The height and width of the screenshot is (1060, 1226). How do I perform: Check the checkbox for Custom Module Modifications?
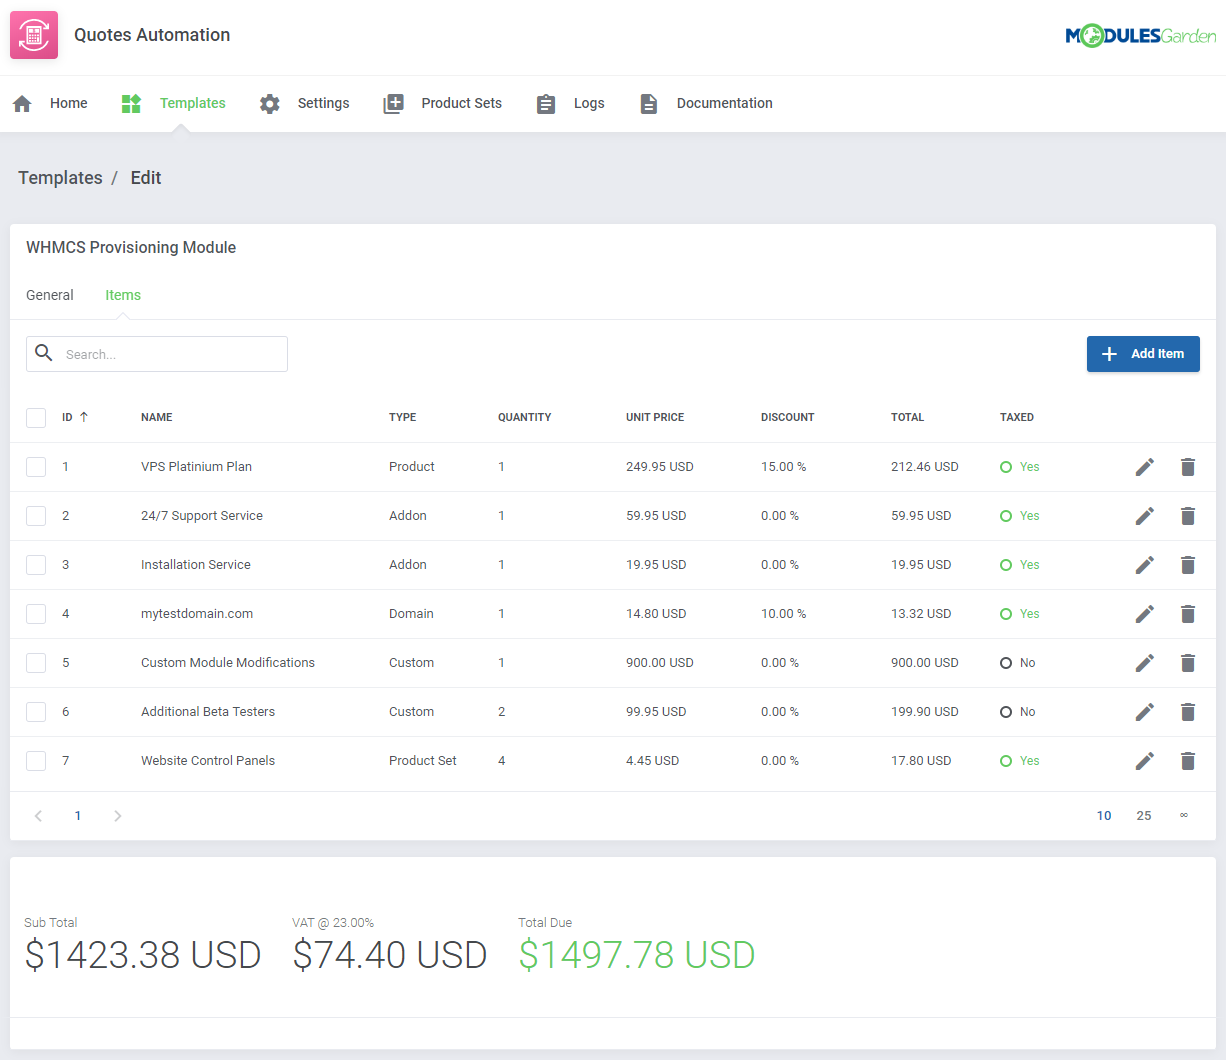coord(36,662)
